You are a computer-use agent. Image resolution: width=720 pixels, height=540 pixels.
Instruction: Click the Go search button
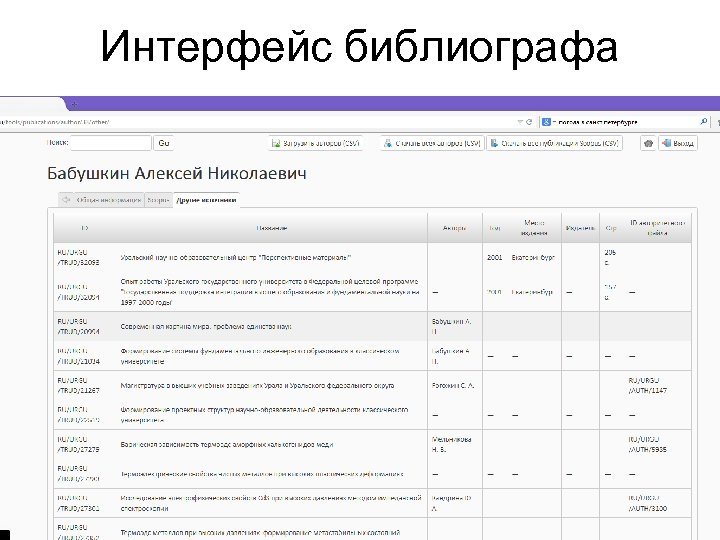click(164, 143)
